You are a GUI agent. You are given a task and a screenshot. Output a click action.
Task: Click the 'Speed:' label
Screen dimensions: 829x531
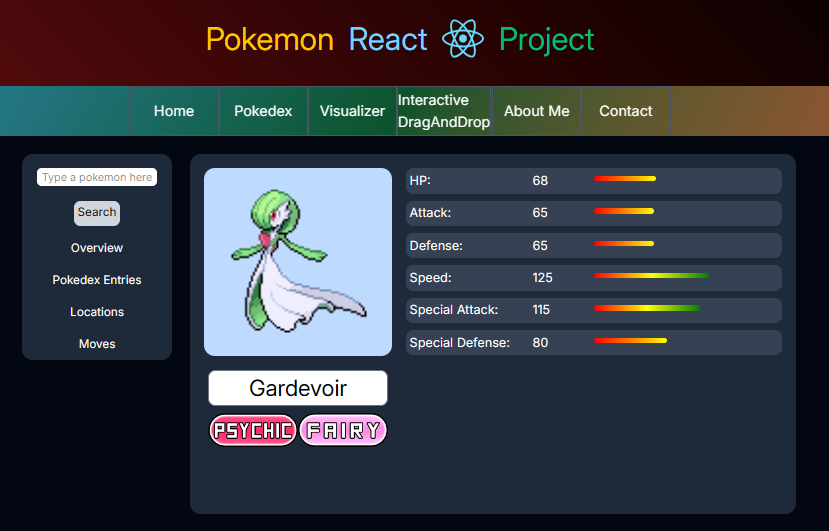coord(430,278)
